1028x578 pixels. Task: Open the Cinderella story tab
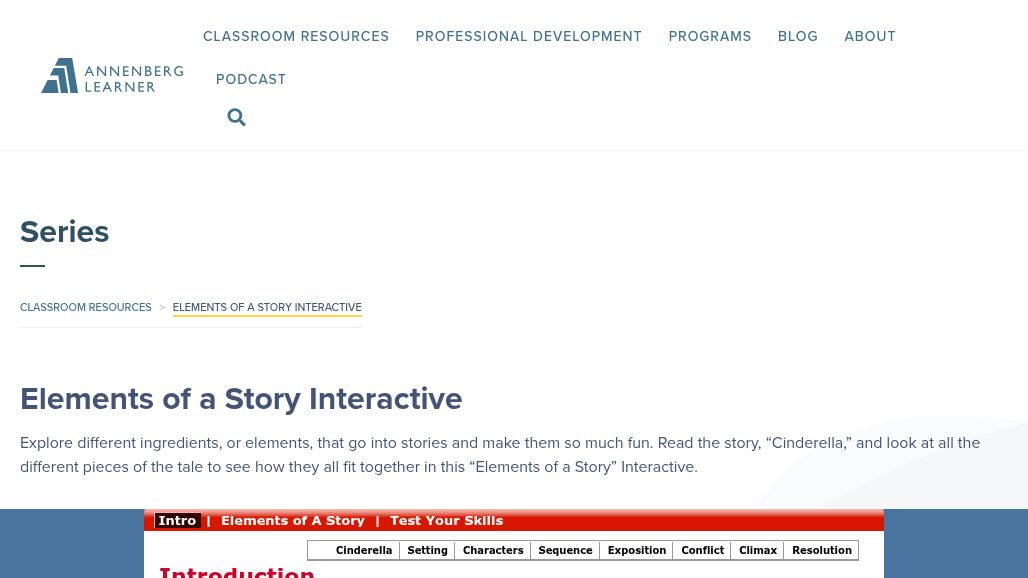click(363, 550)
